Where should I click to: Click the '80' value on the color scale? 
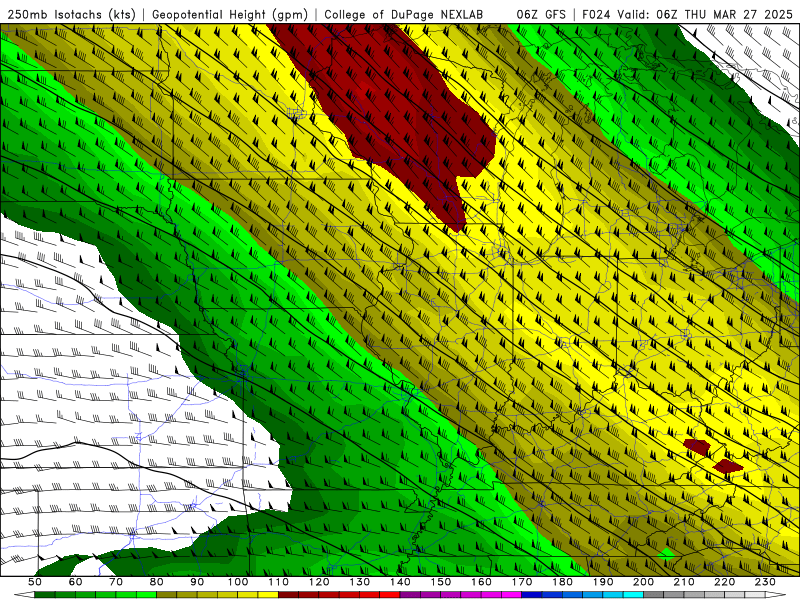tap(157, 582)
